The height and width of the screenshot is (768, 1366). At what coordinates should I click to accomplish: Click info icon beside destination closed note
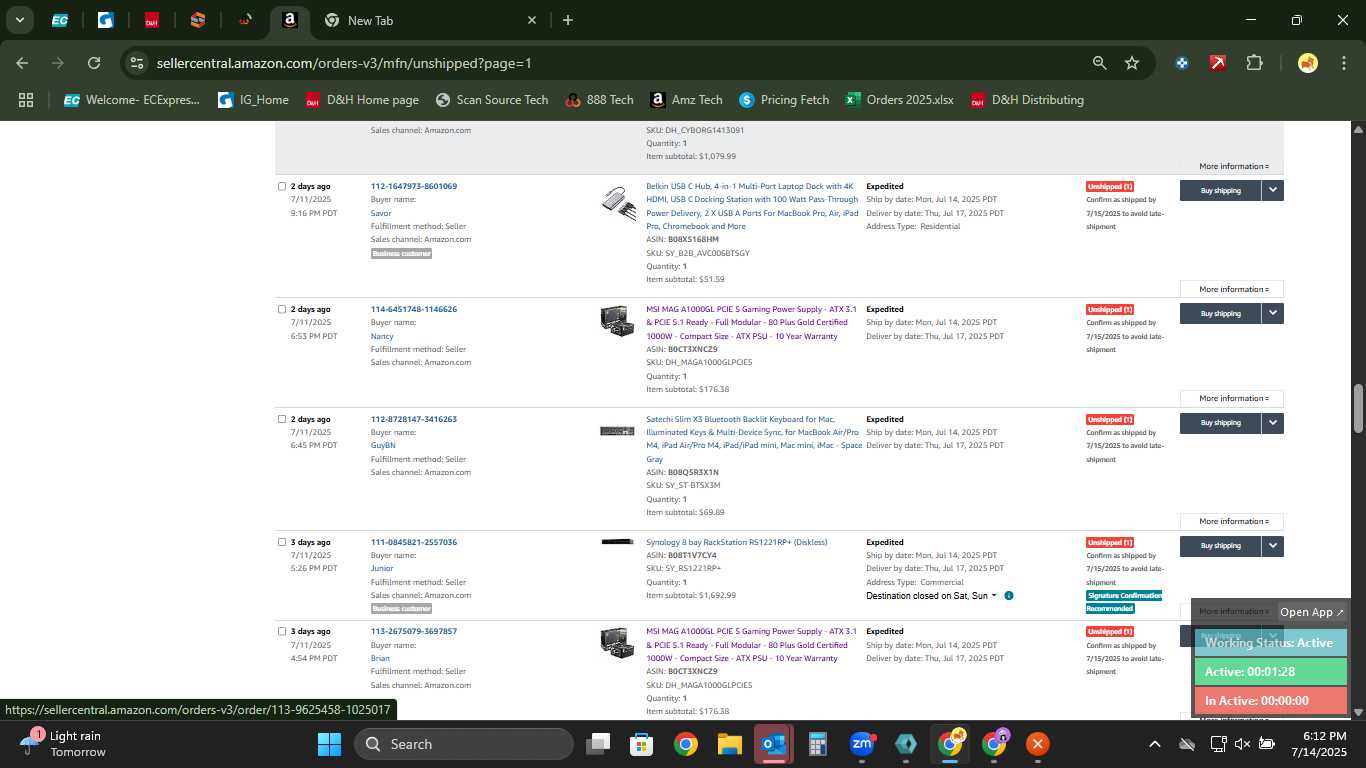tap(1009, 596)
